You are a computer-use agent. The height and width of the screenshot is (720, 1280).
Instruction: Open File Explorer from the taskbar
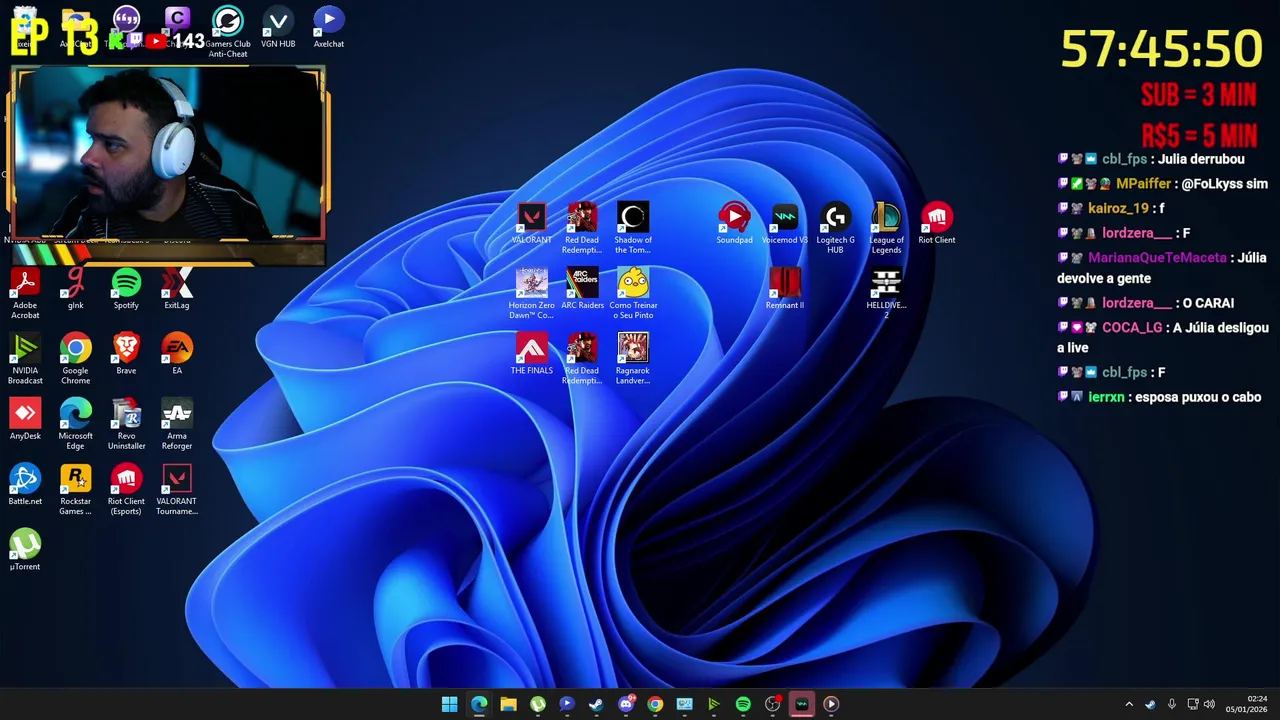pos(508,704)
